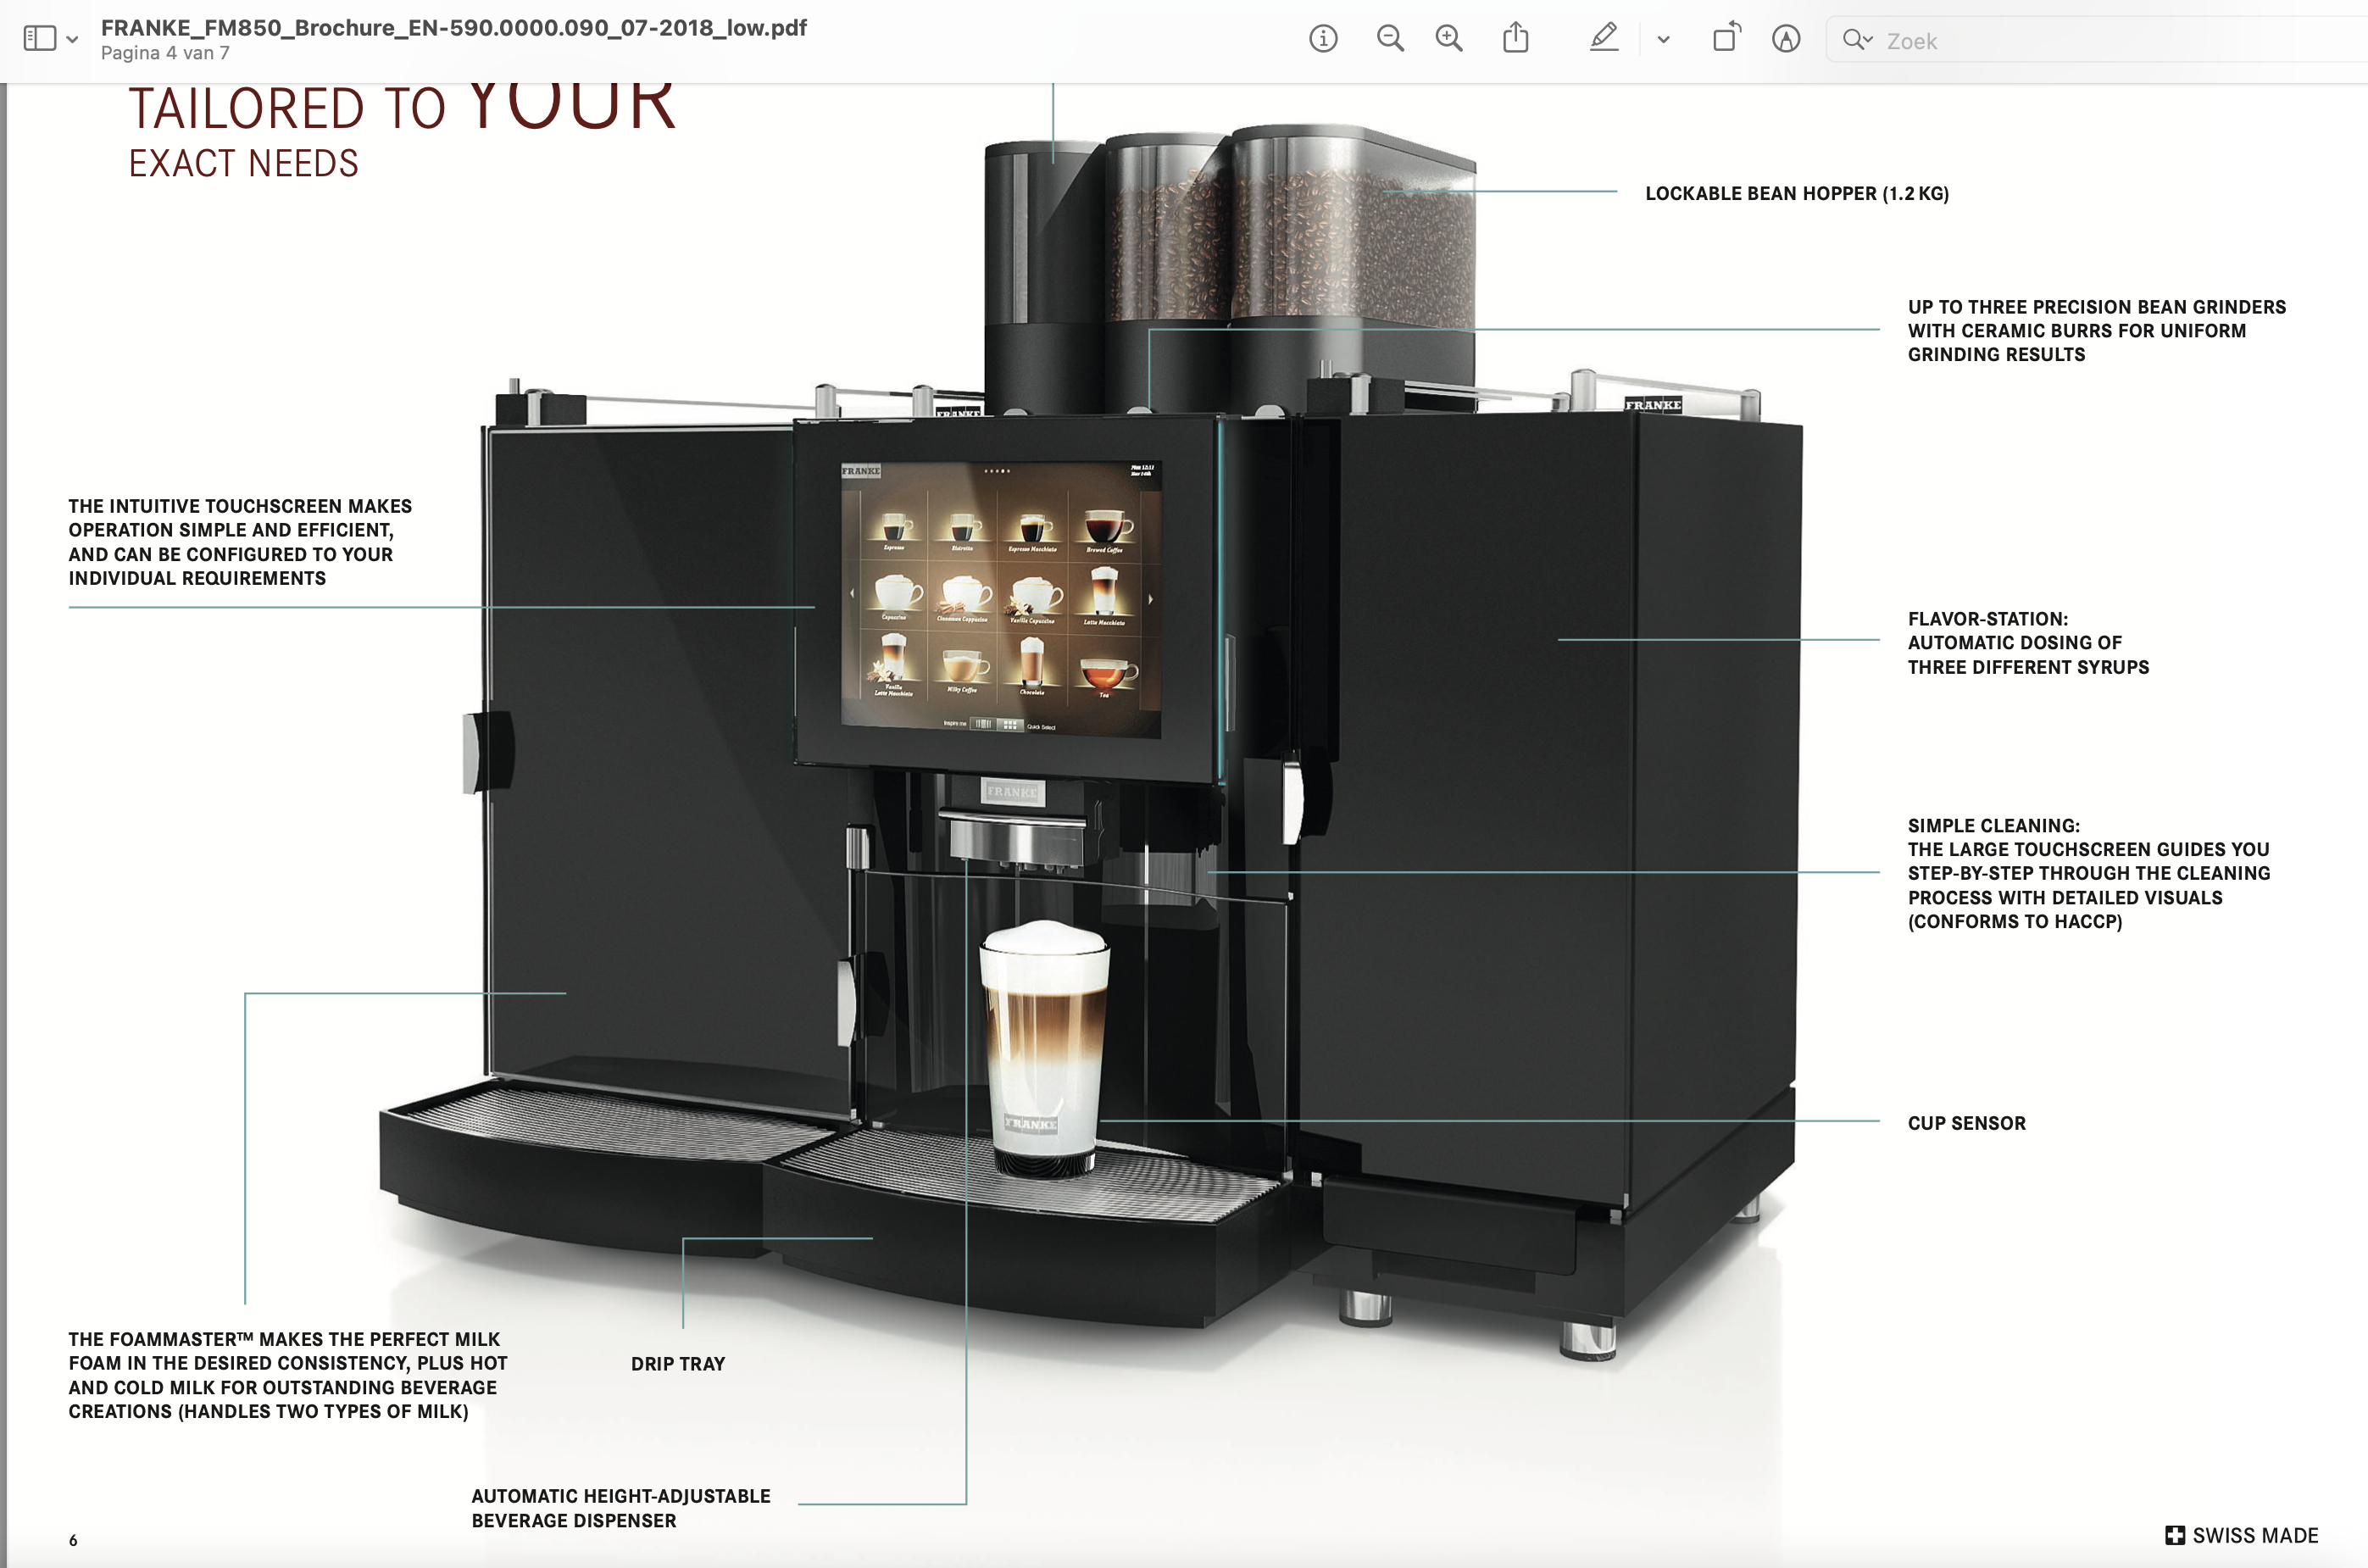Rotate the page with rotate icon

pyautogui.click(x=1726, y=38)
